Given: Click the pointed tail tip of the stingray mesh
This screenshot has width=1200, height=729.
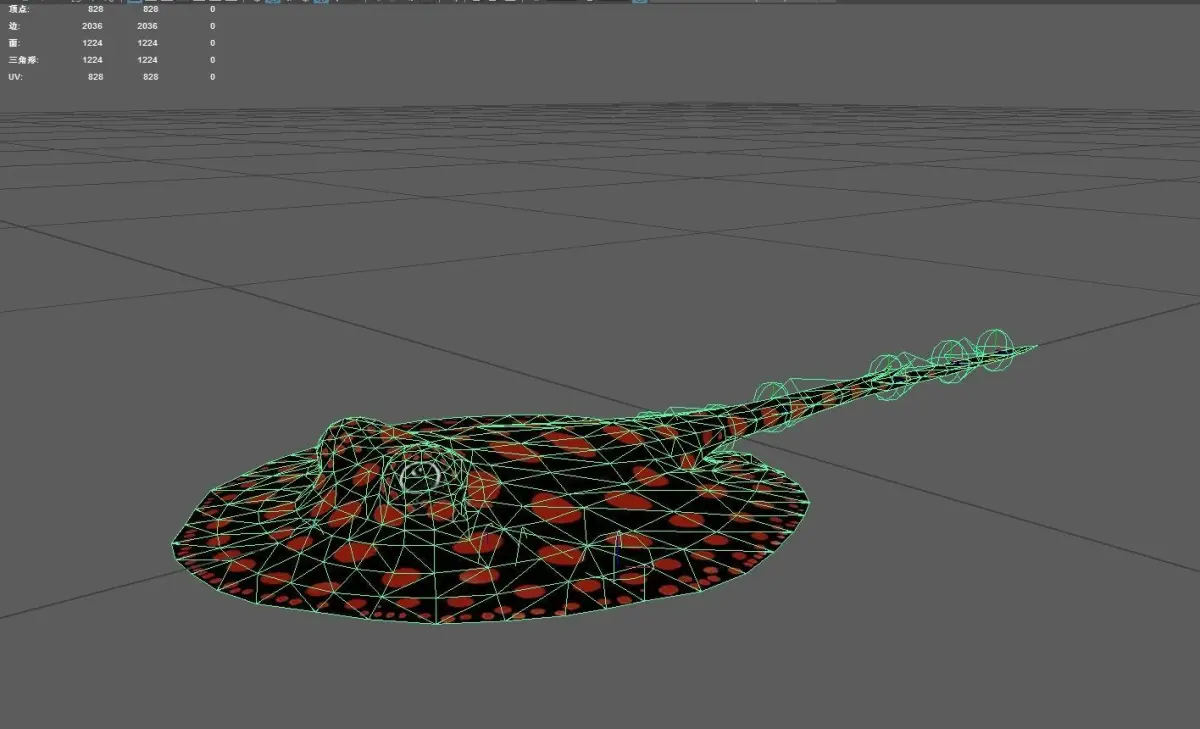Looking at the screenshot, I should (1032, 347).
